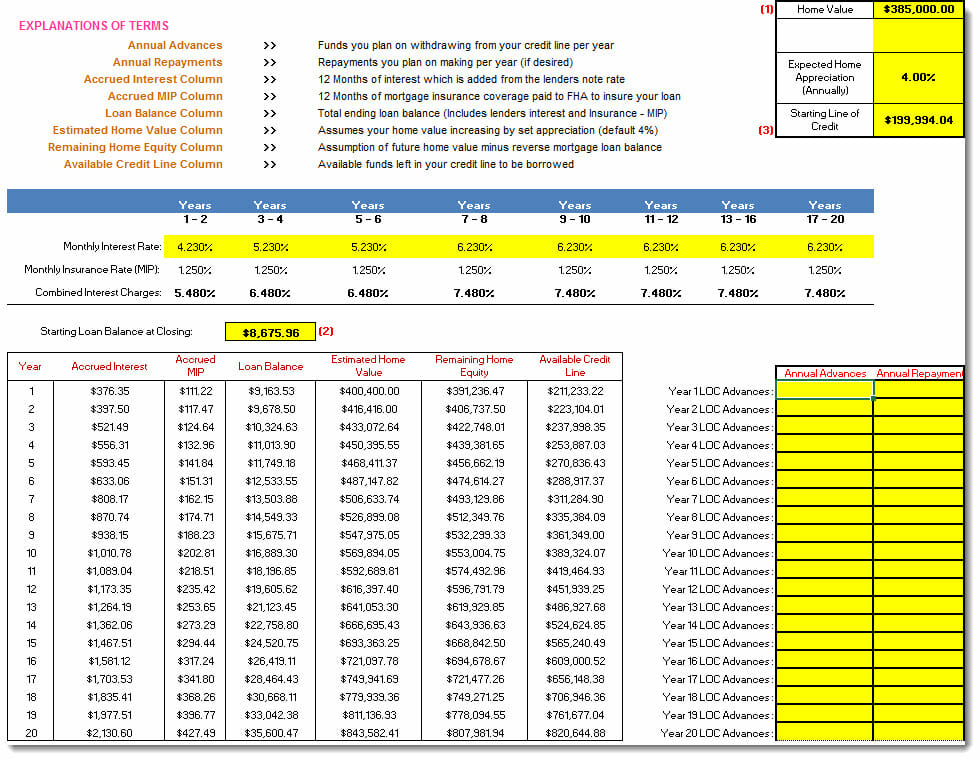Select the Loan Balance column header

(270, 366)
